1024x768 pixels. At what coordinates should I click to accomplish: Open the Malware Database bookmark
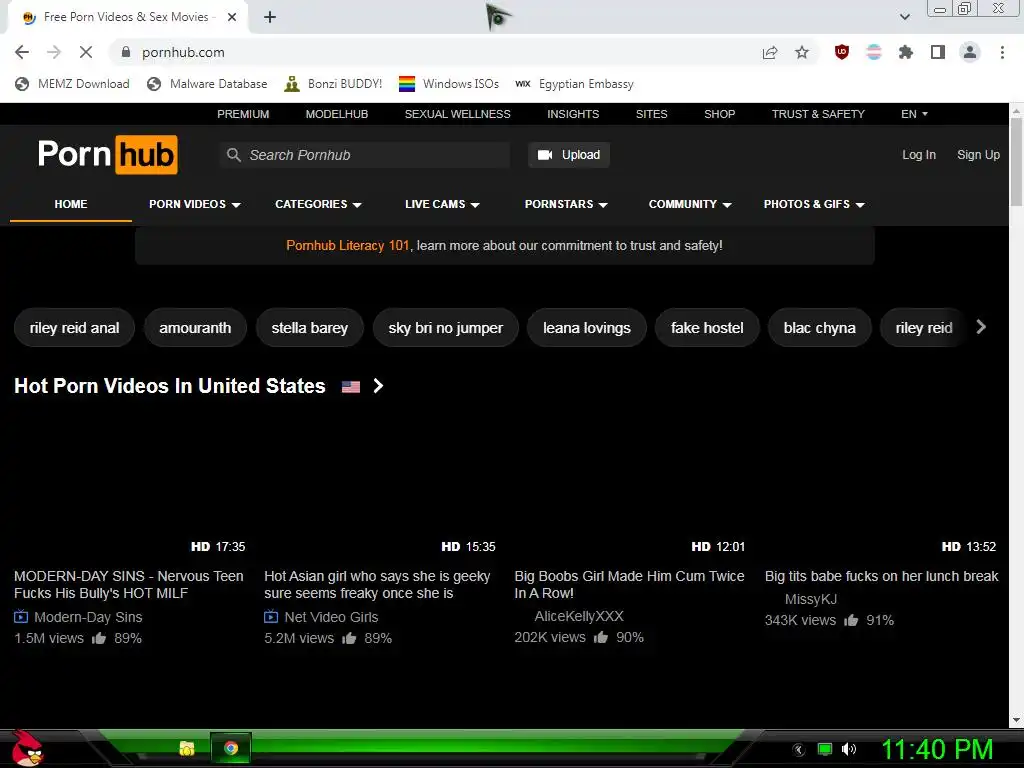(207, 84)
